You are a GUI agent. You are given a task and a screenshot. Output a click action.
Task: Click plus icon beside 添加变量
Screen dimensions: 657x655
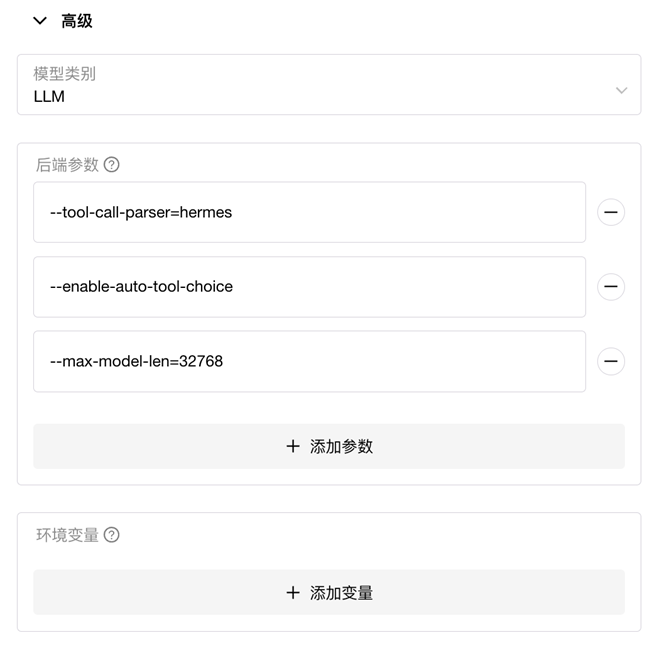[x=293, y=593]
